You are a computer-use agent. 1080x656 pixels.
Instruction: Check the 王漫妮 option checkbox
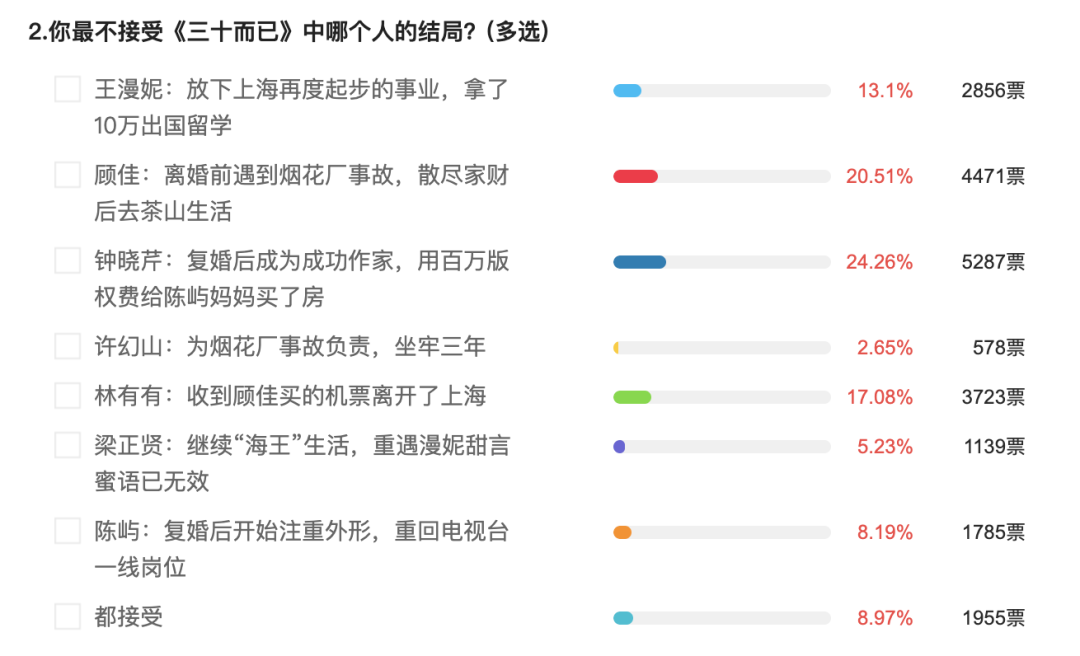click(x=67, y=90)
